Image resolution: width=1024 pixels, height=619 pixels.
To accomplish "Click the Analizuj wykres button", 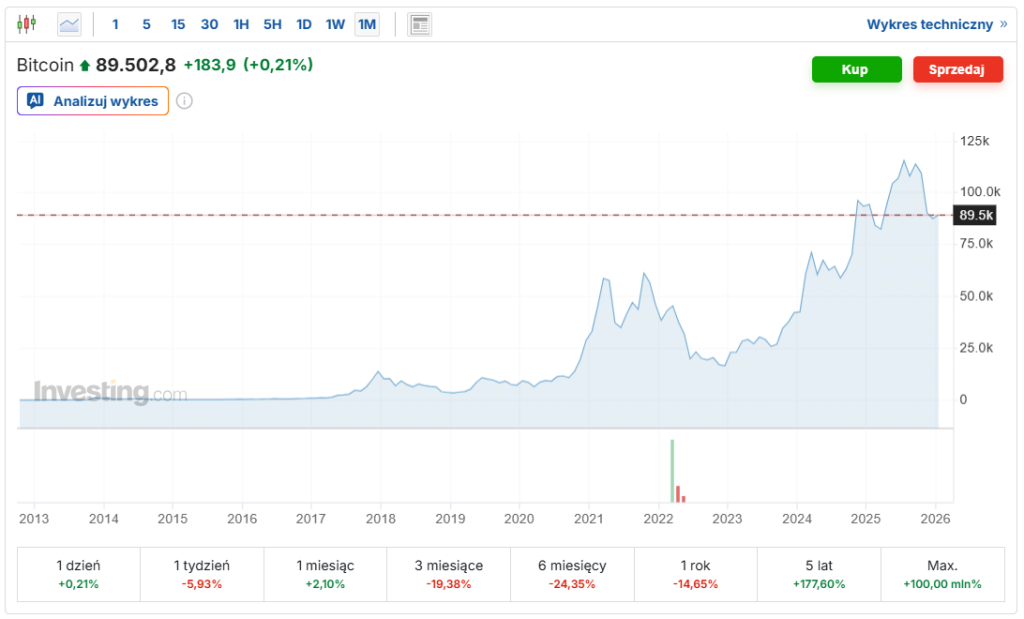I will (x=92, y=100).
